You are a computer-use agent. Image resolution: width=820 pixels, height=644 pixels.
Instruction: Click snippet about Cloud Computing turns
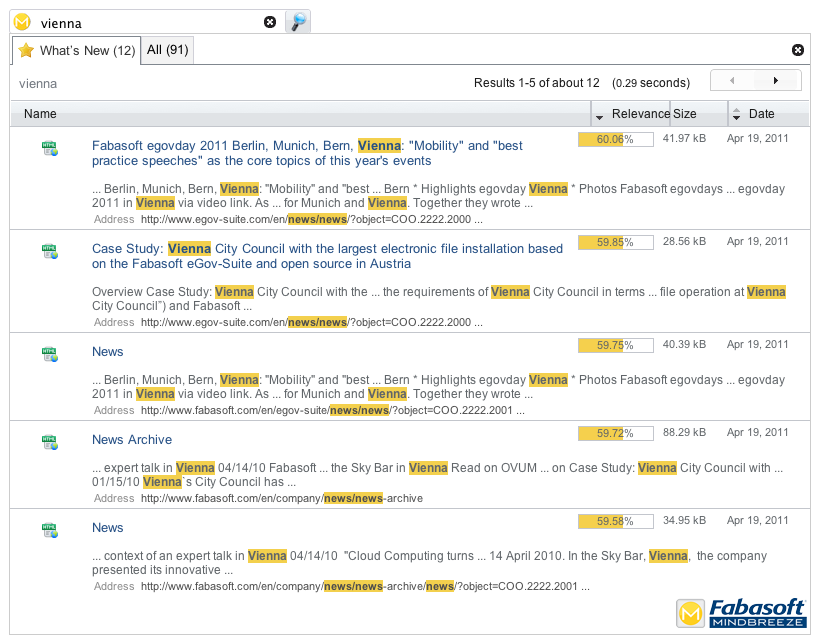[x=429, y=562]
